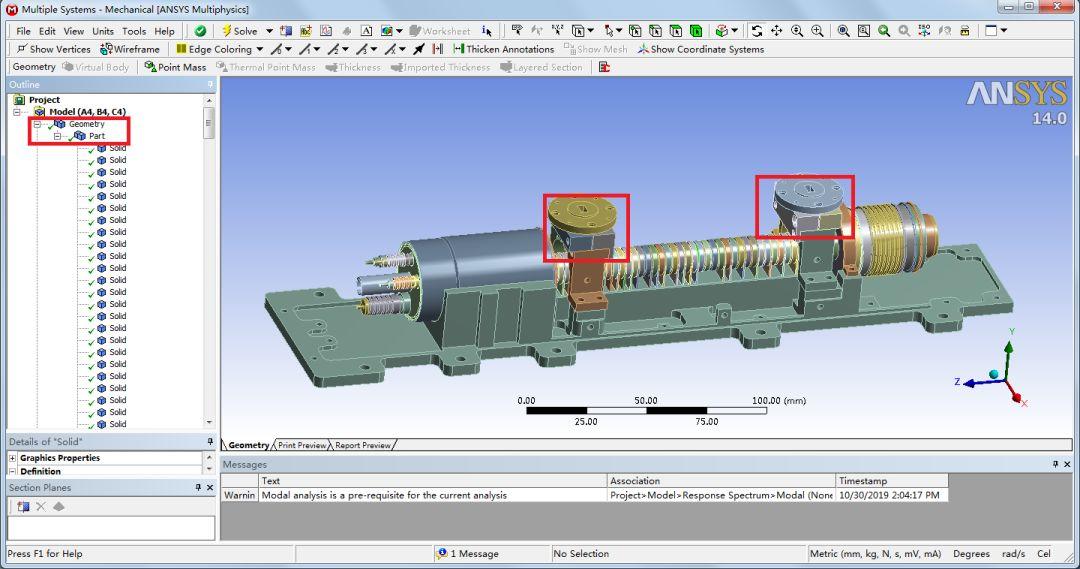This screenshot has height=569, width=1080.
Task: Click the red icon after Layered Section
Action: tap(604, 67)
